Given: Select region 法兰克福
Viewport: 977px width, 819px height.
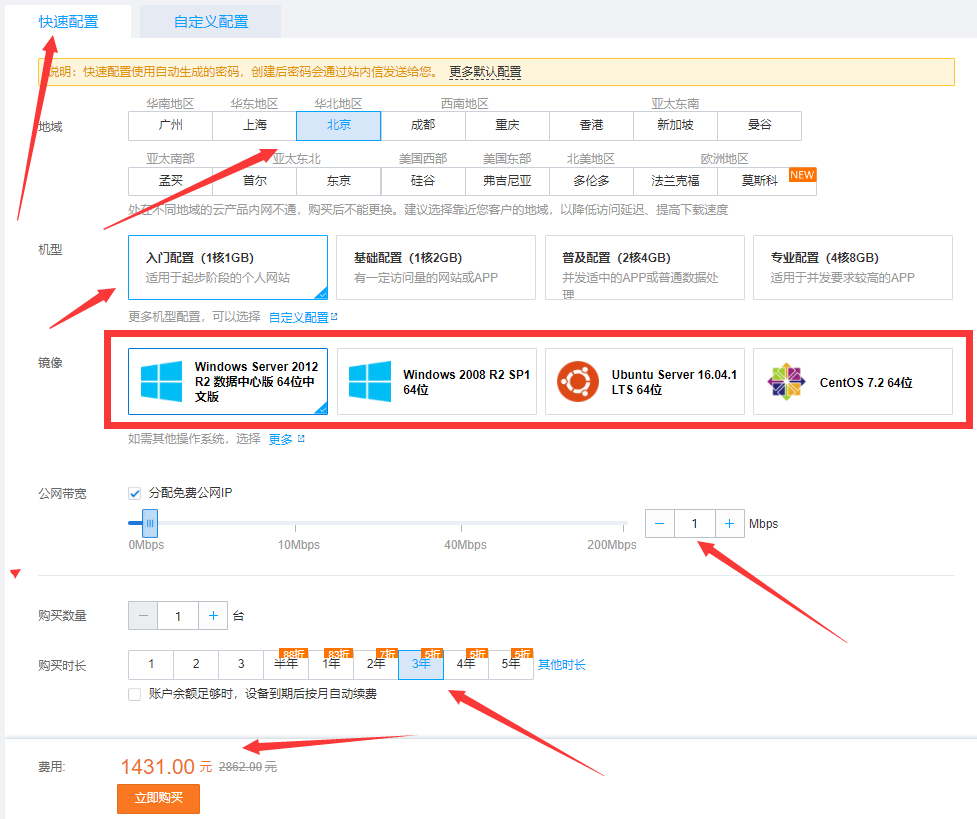Looking at the screenshot, I should click(x=675, y=181).
